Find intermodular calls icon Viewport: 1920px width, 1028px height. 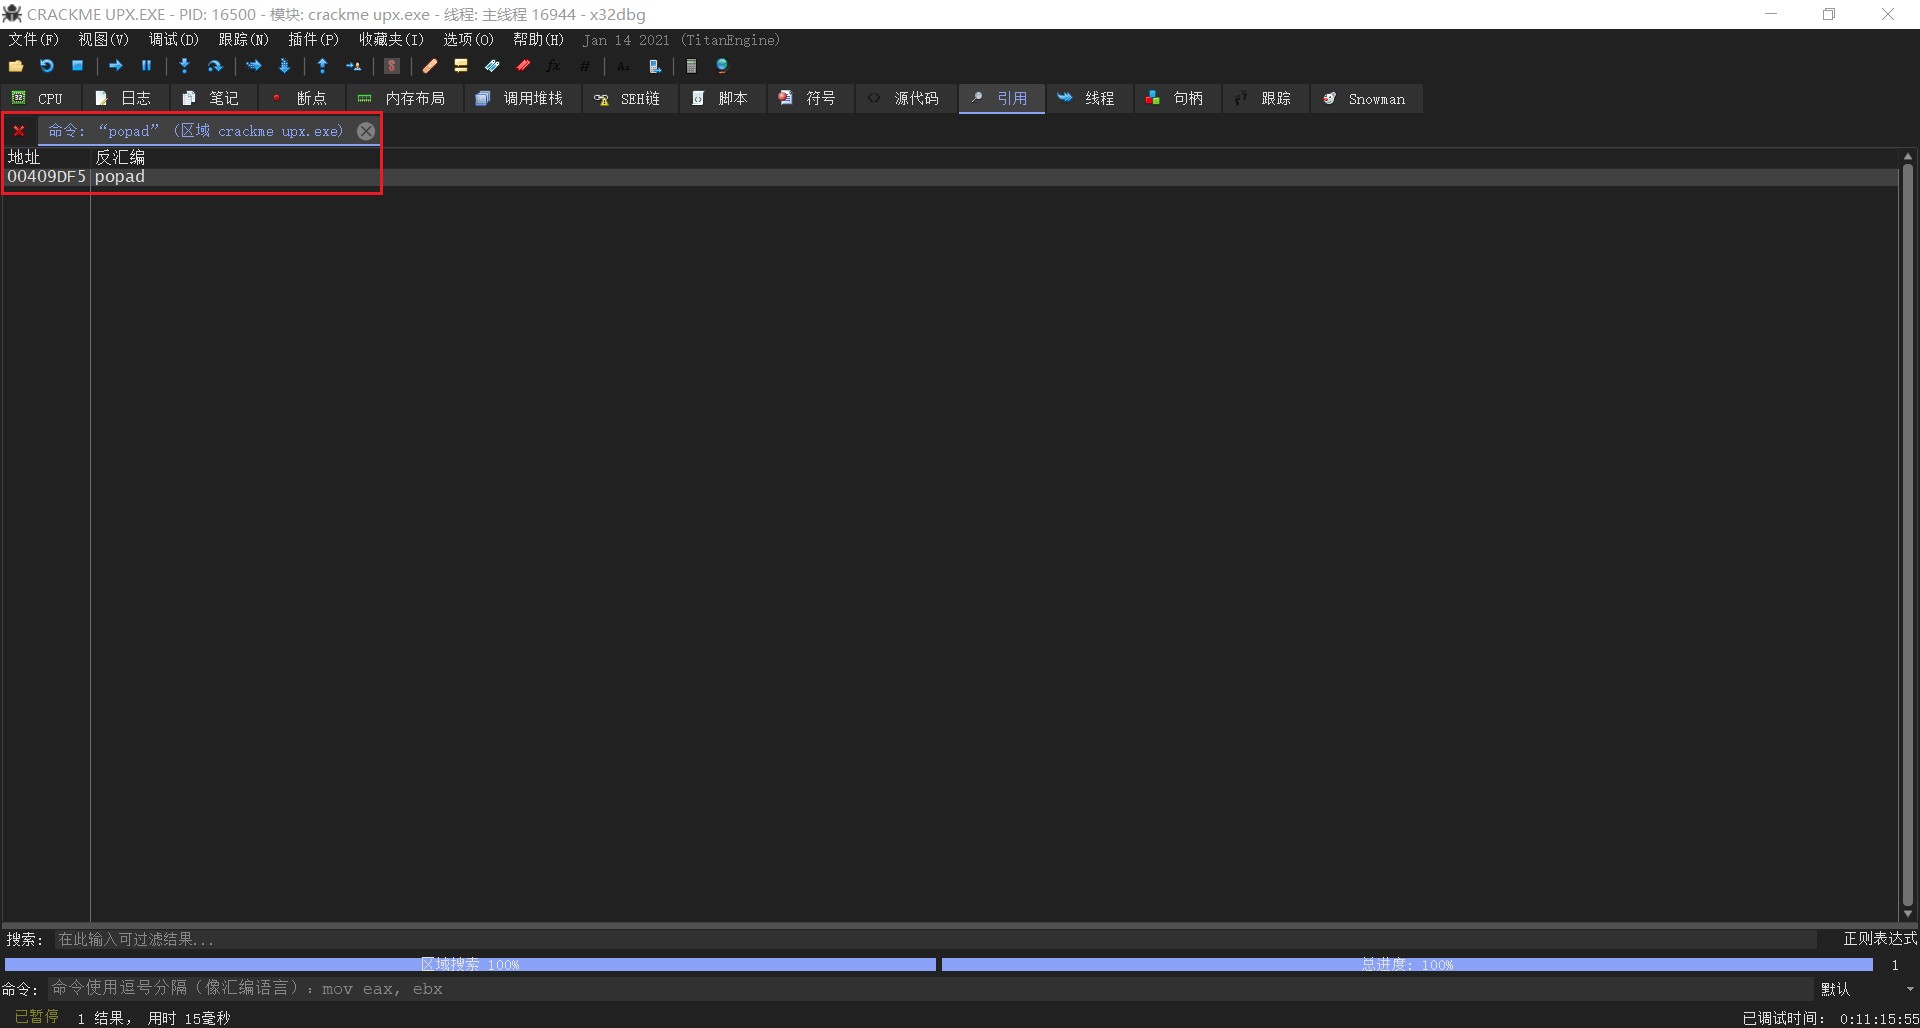coord(654,66)
